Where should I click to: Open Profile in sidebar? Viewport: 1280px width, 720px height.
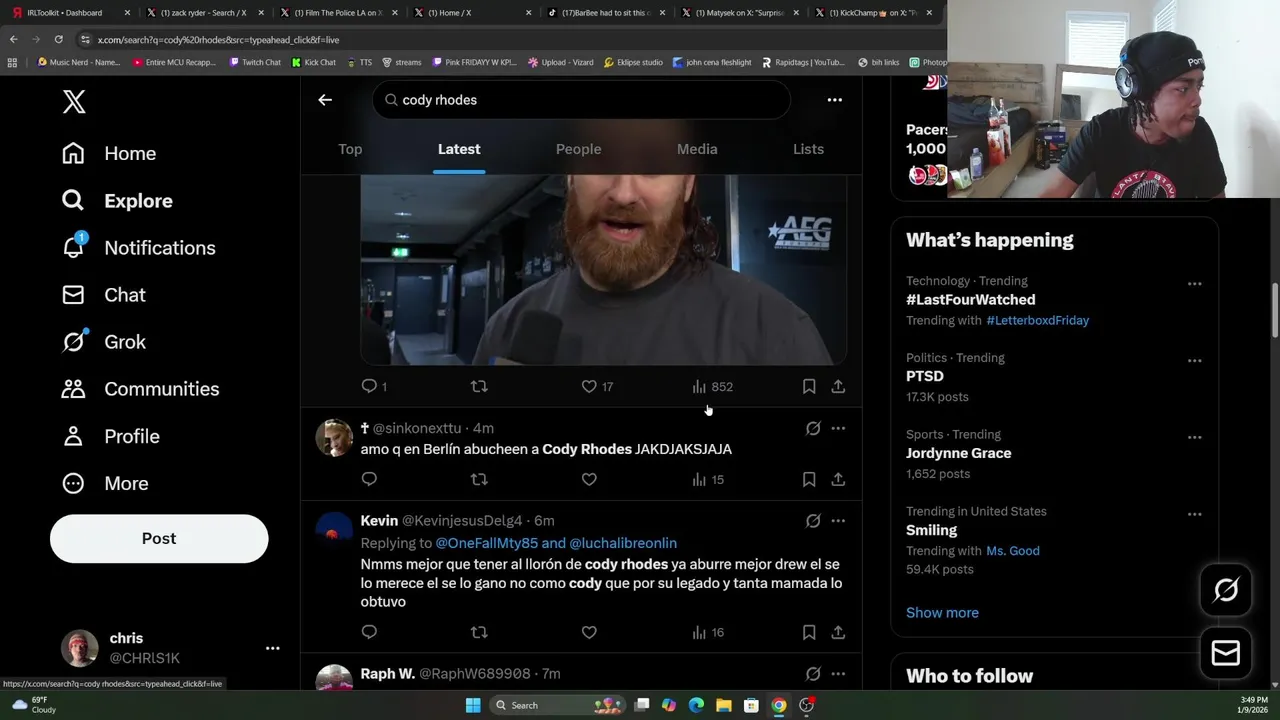tap(110, 436)
